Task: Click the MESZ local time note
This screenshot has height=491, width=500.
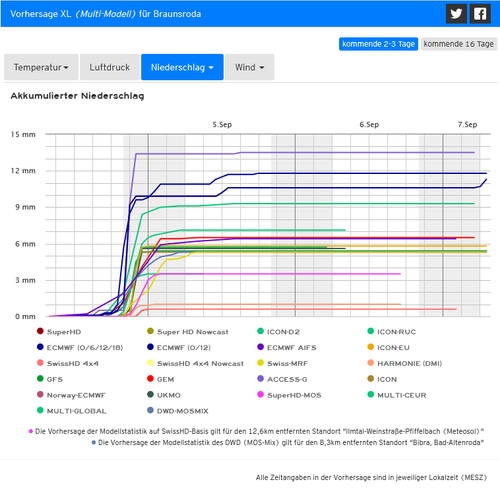Action: pyautogui.click(x=371, y=478)
